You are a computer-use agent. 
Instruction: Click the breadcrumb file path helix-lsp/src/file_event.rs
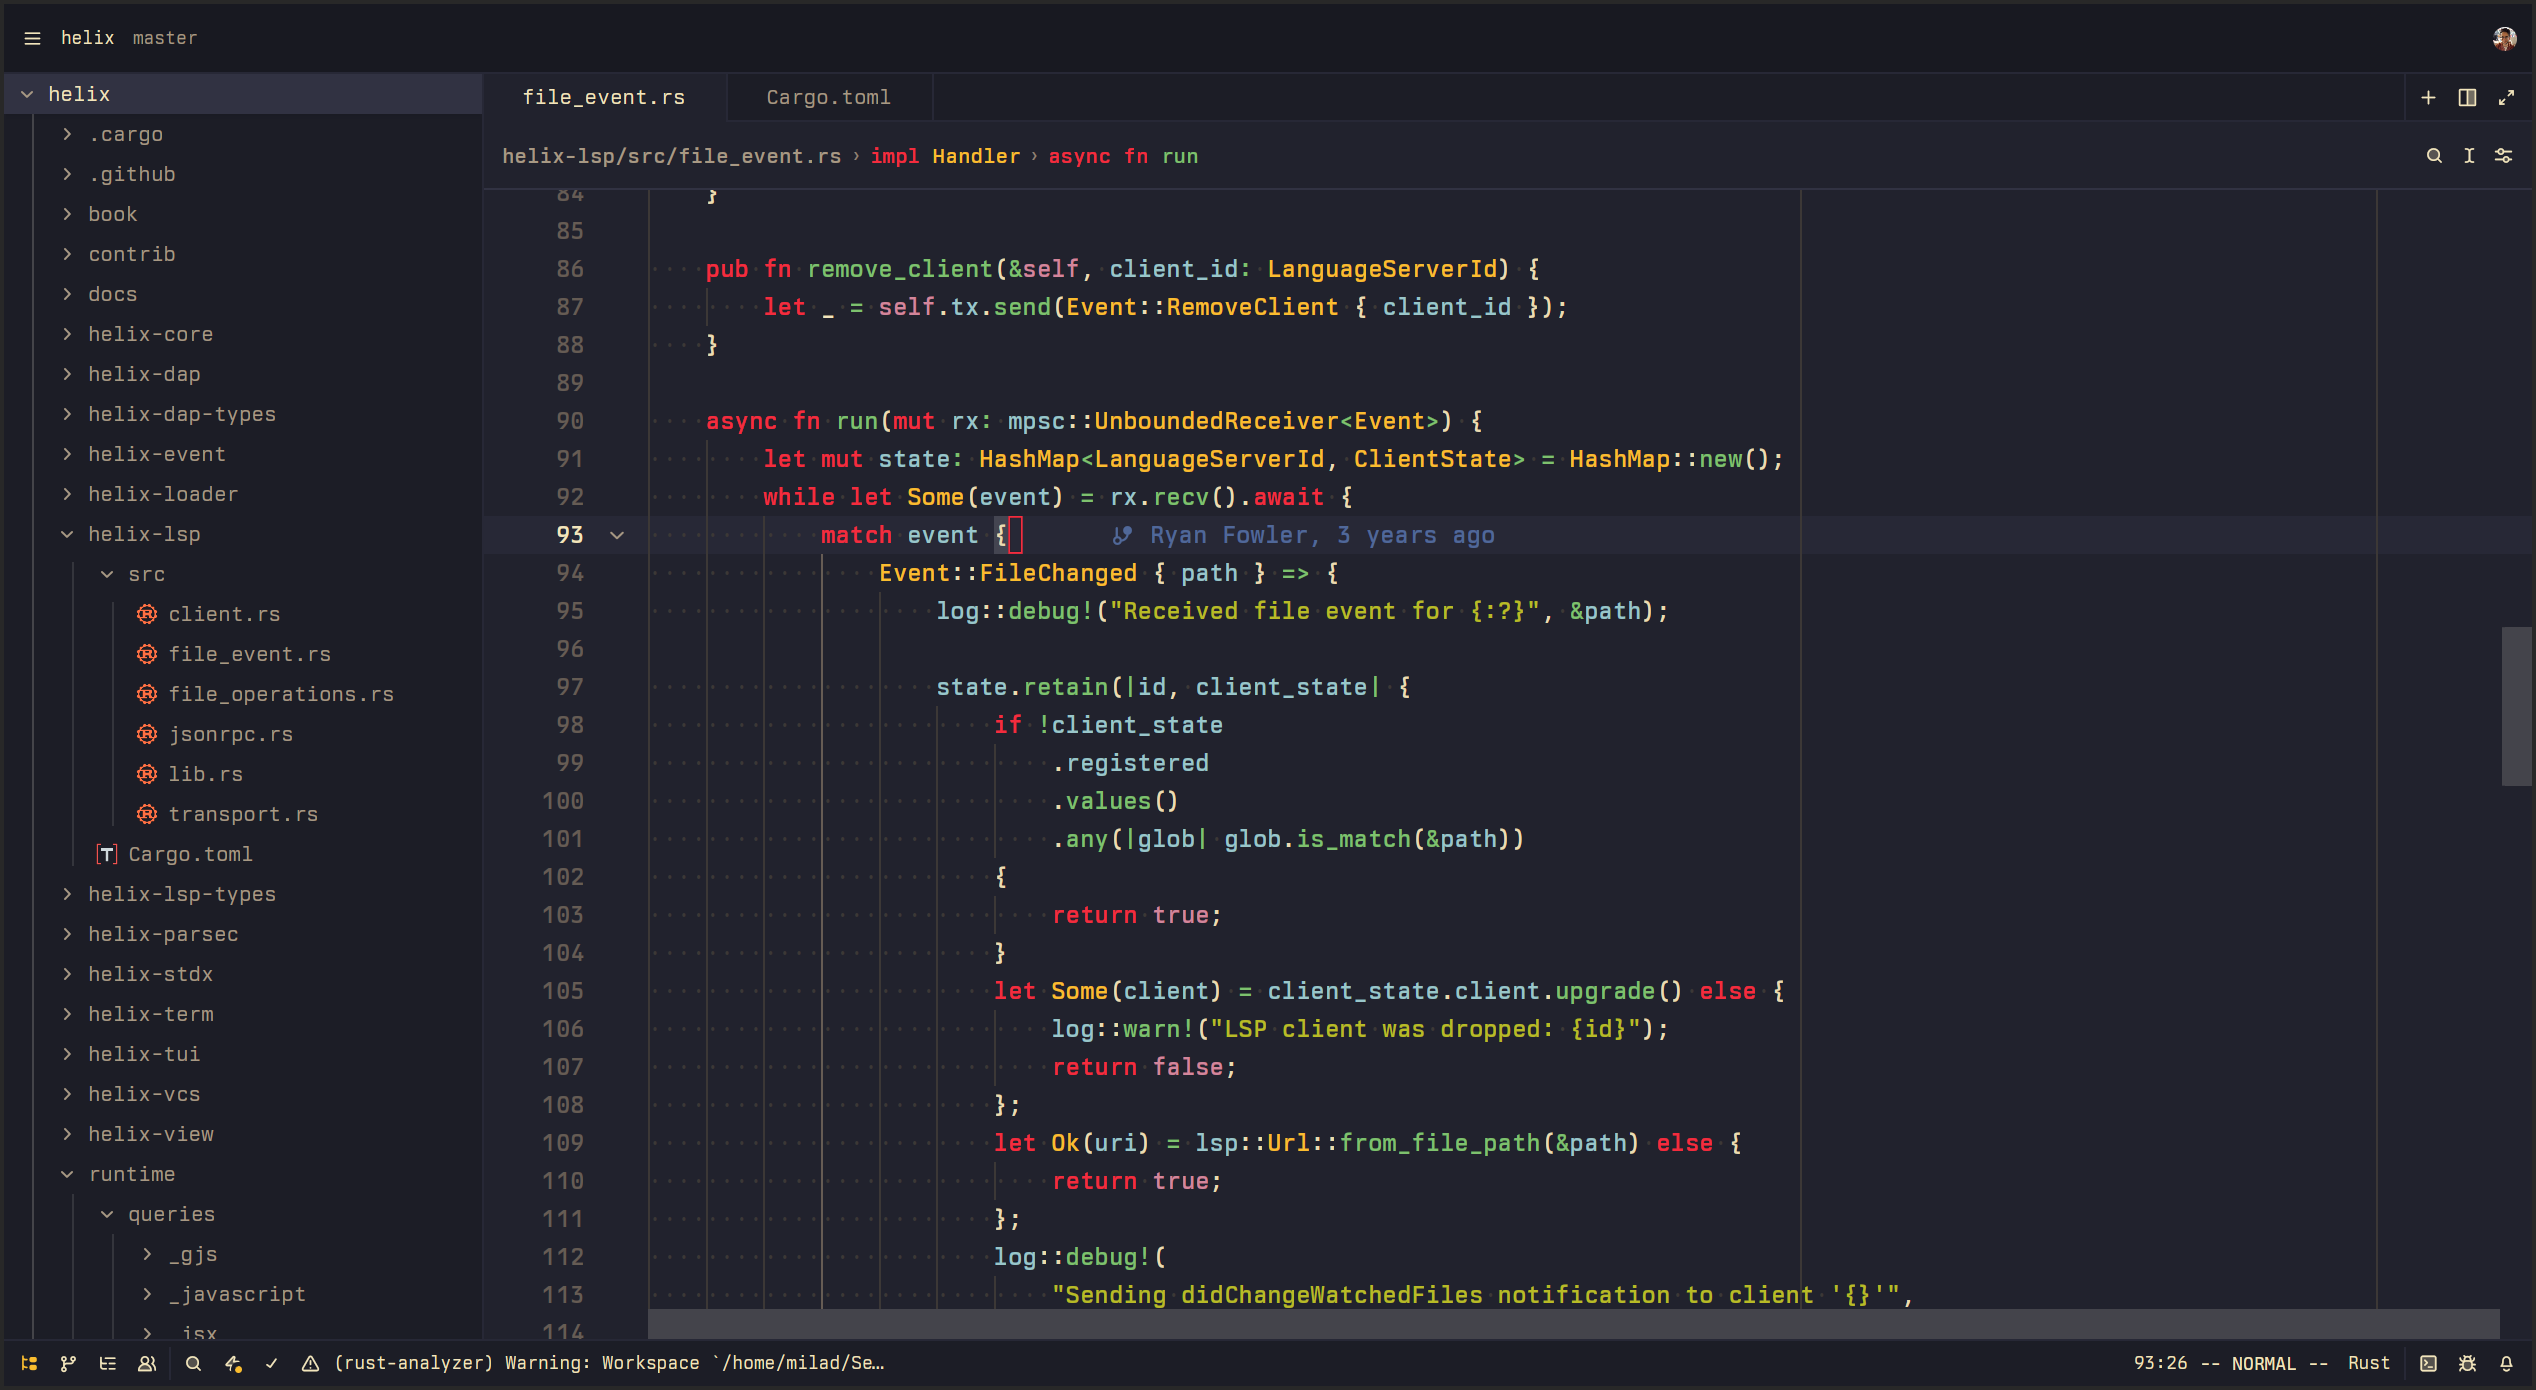click(x=671, y=156)
